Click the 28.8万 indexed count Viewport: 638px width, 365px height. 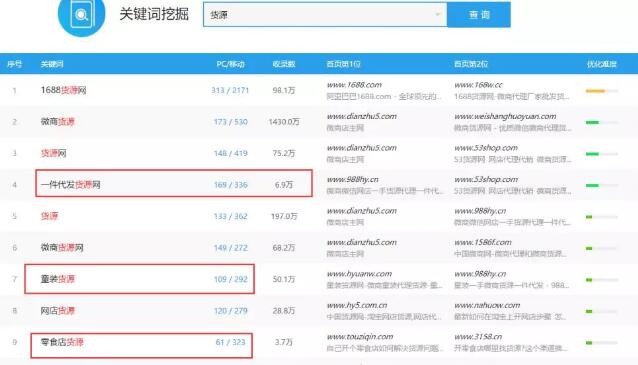click(284, 310)
